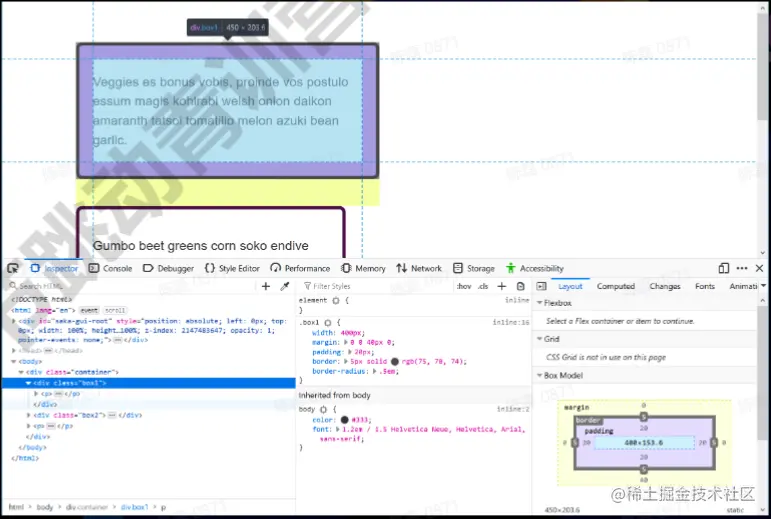Click the ellipsis badge in the head row
Screen dimensions: 771x519
point(48,350)
